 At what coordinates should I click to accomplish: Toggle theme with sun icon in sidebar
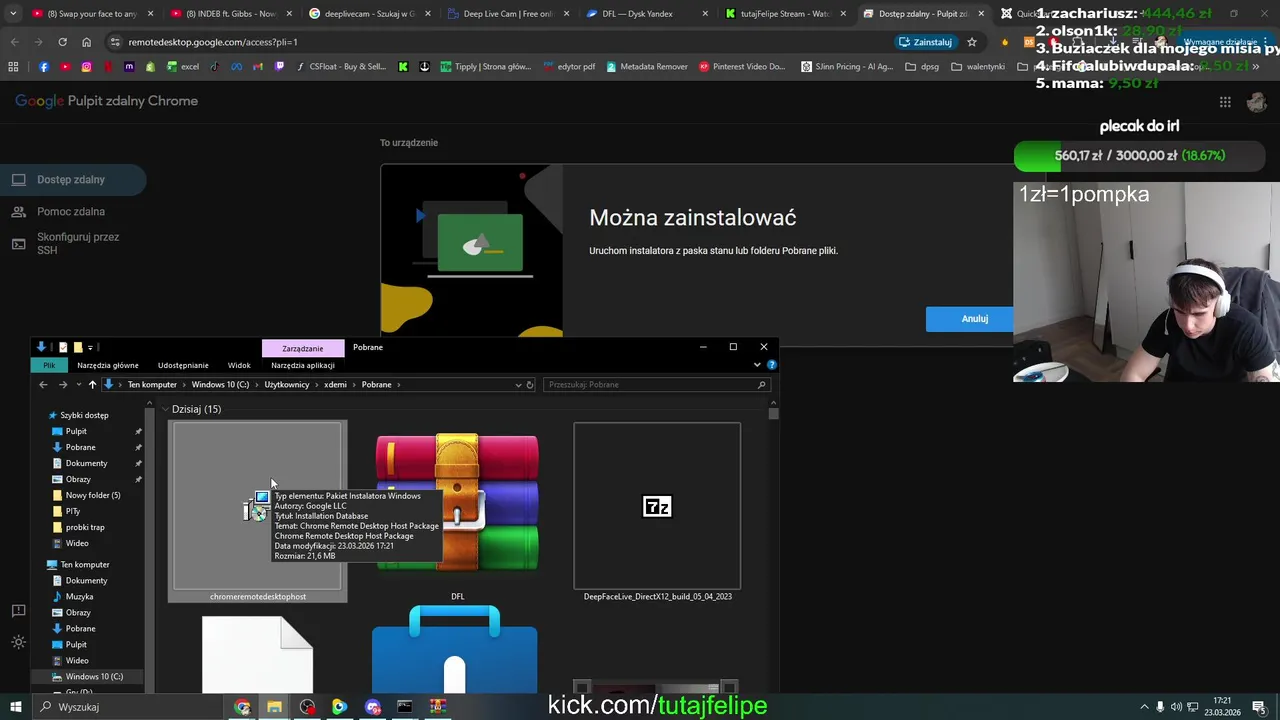click(18, 643)
